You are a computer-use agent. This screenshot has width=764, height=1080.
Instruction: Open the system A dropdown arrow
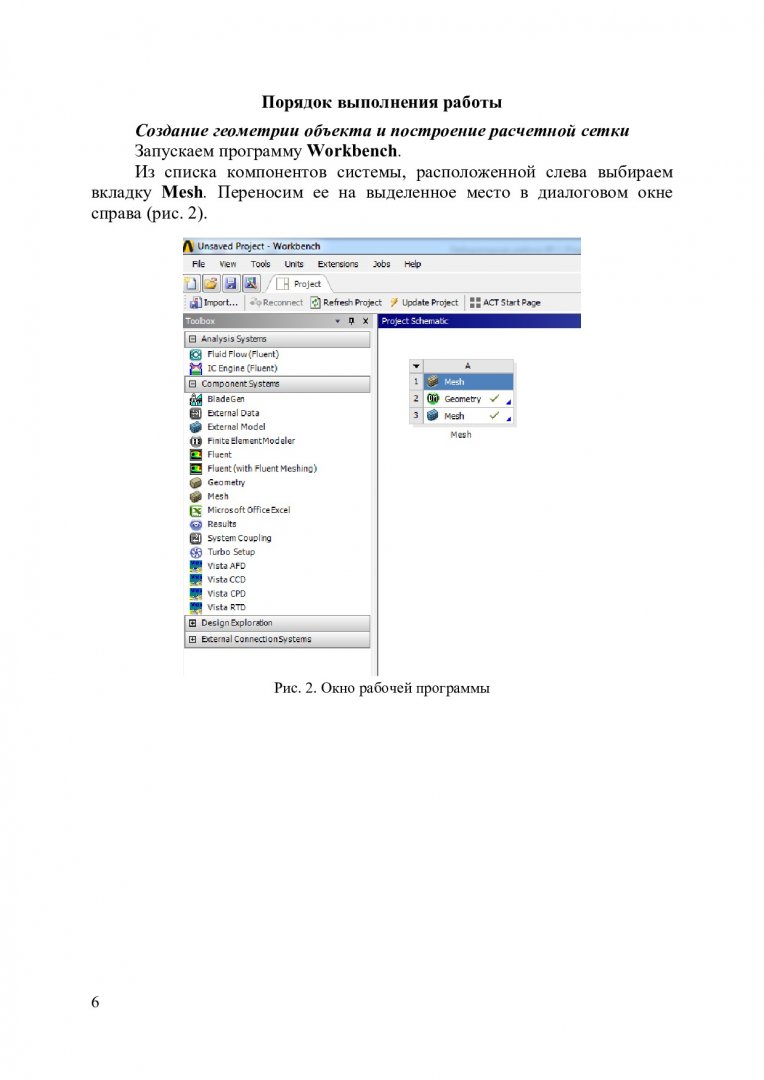point(416,366)
